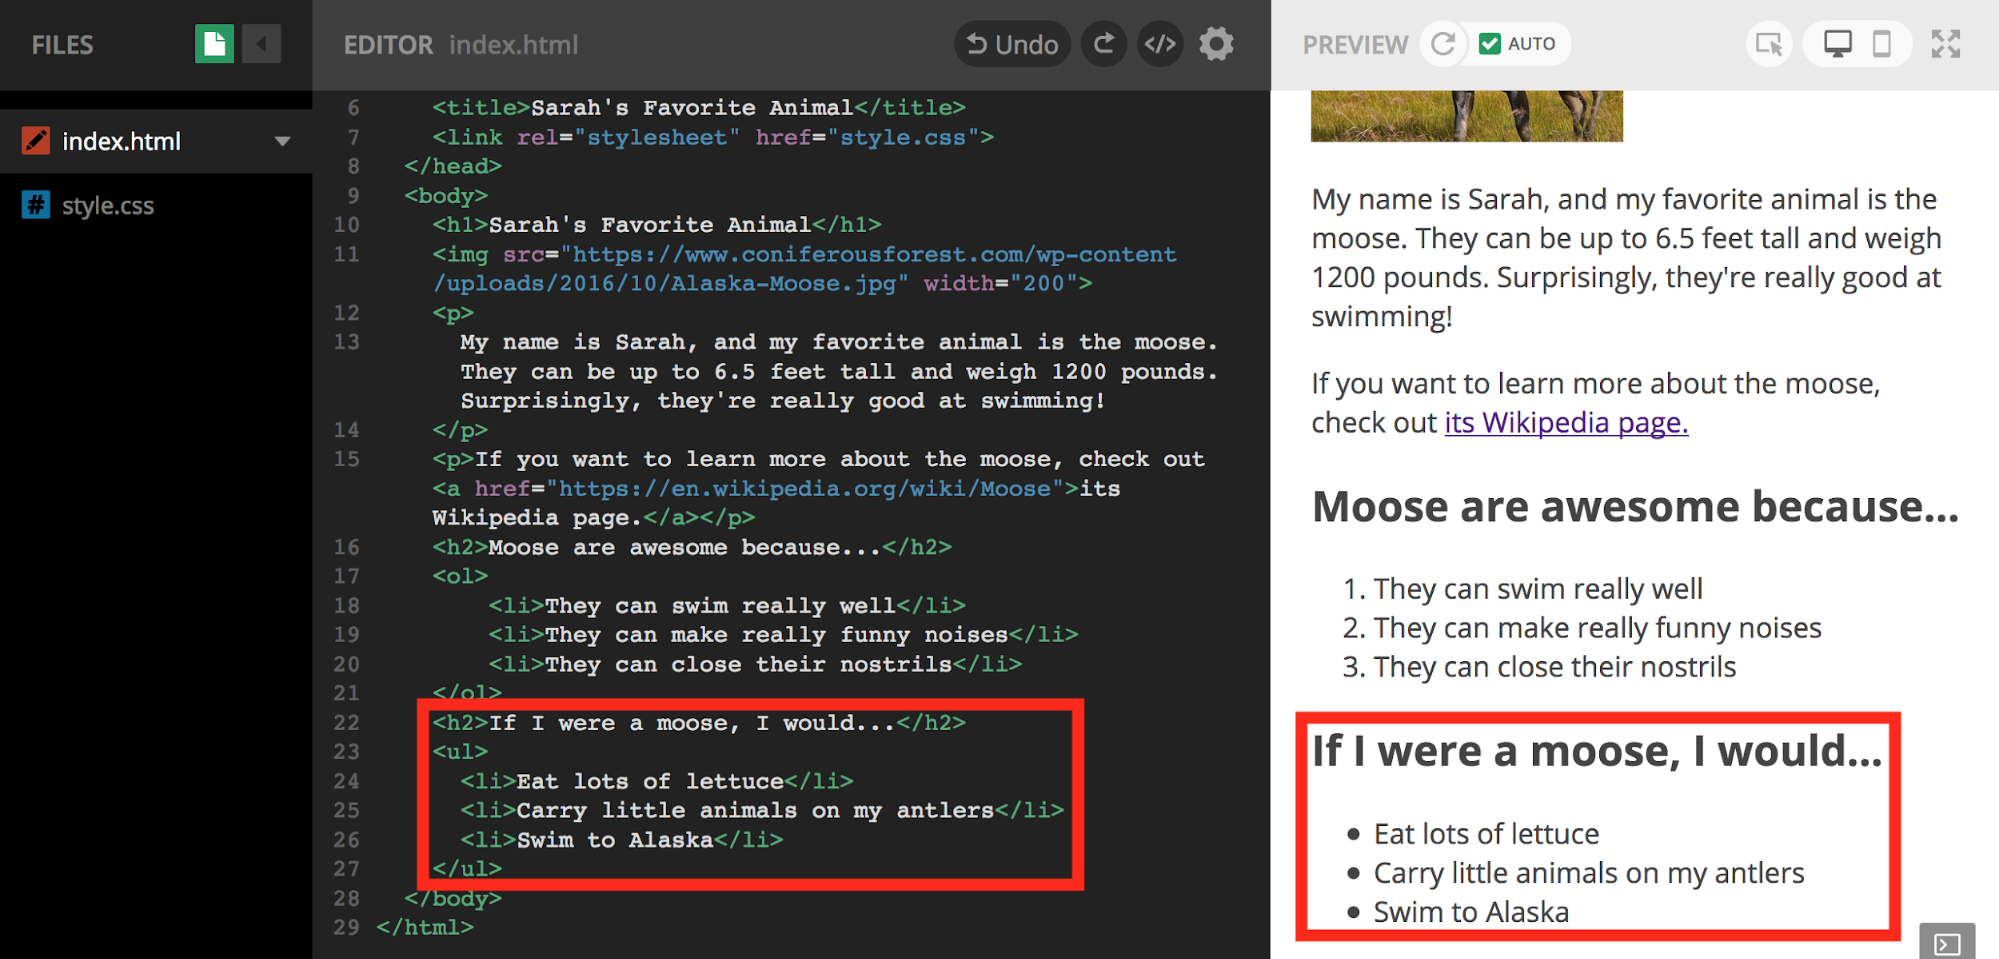Switch to desktop preview mode

[1837, 44]
